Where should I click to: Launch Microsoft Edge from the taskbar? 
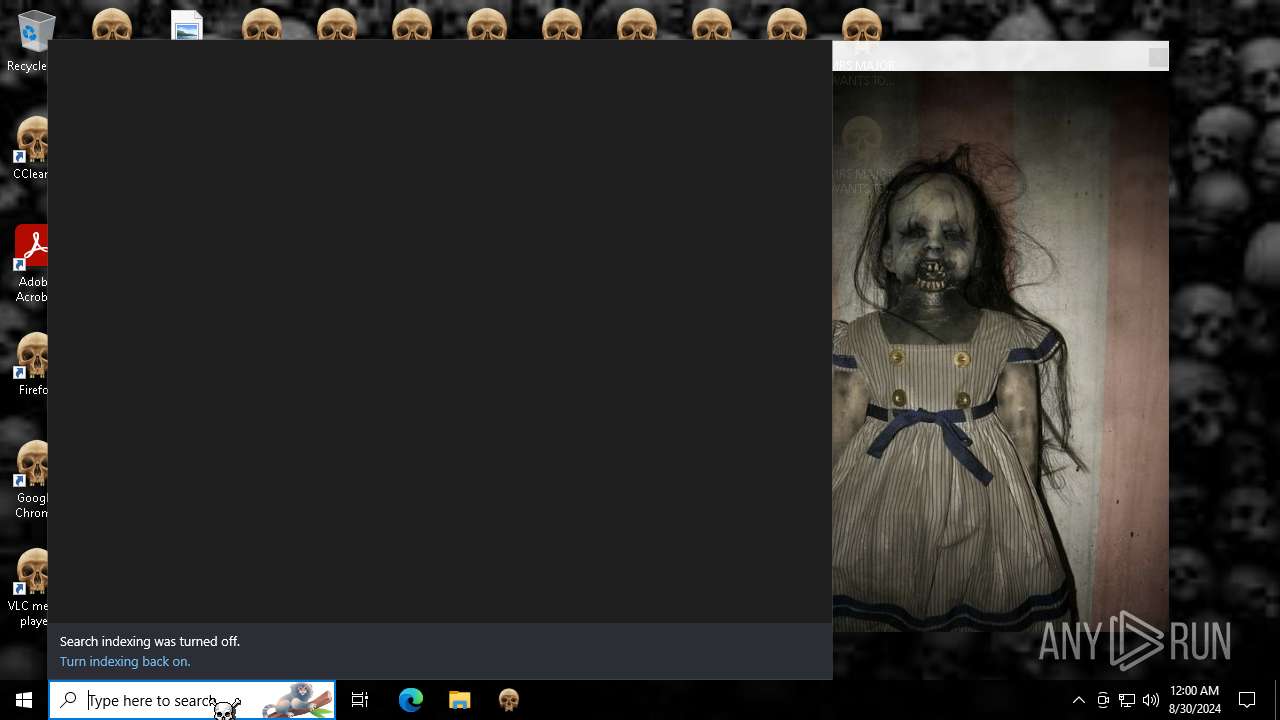coord(411,700)
